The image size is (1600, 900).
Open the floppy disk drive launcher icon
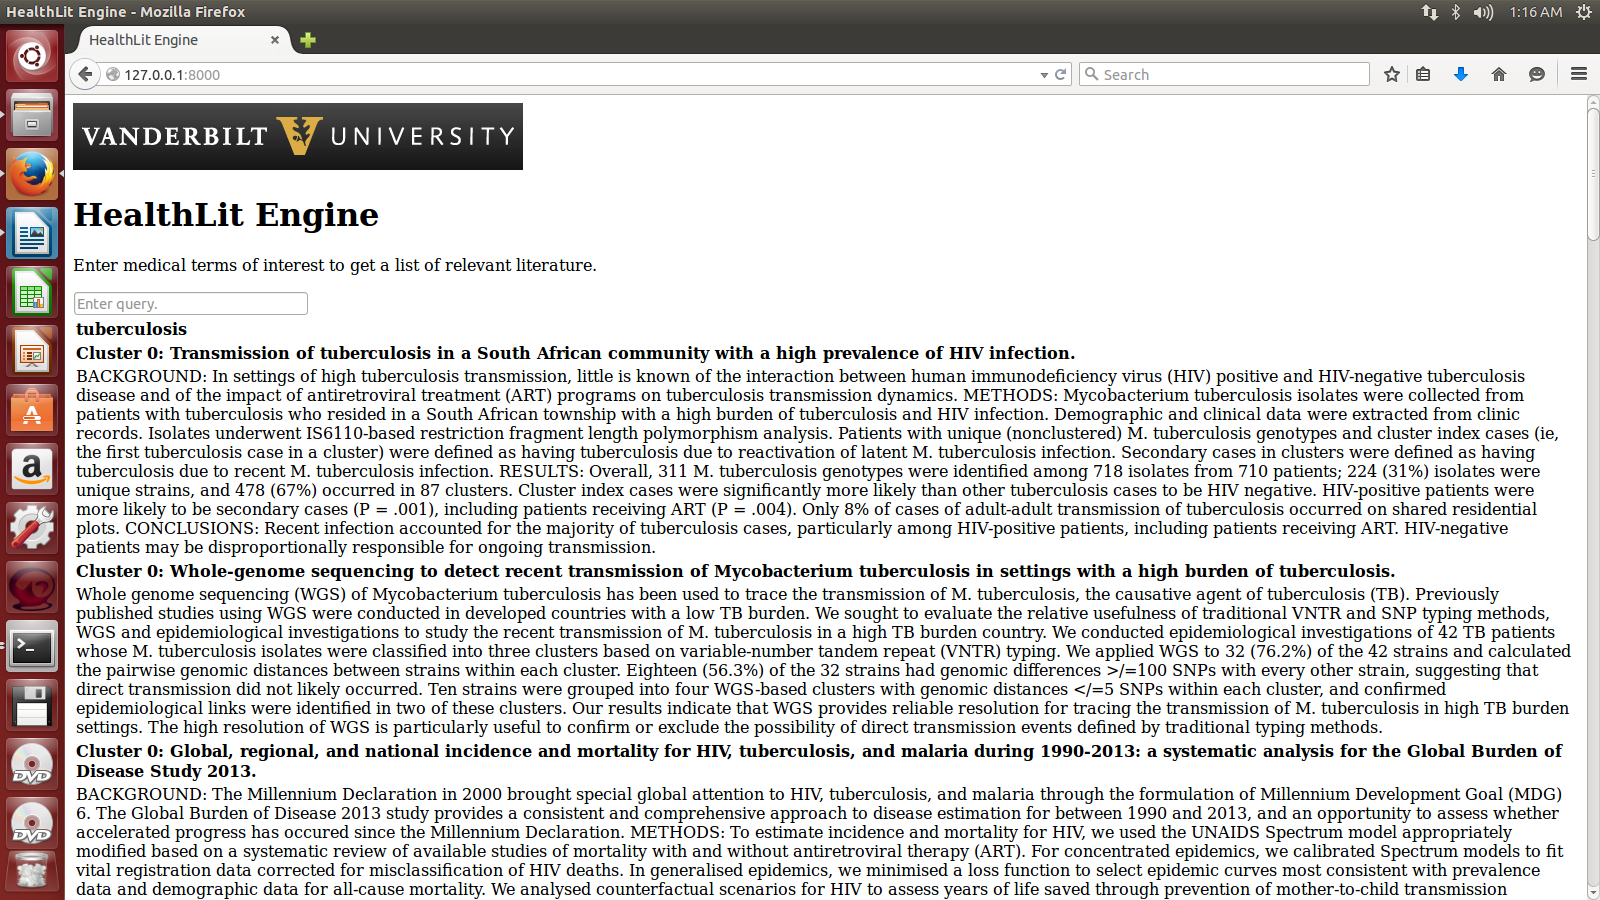[32, 706]
